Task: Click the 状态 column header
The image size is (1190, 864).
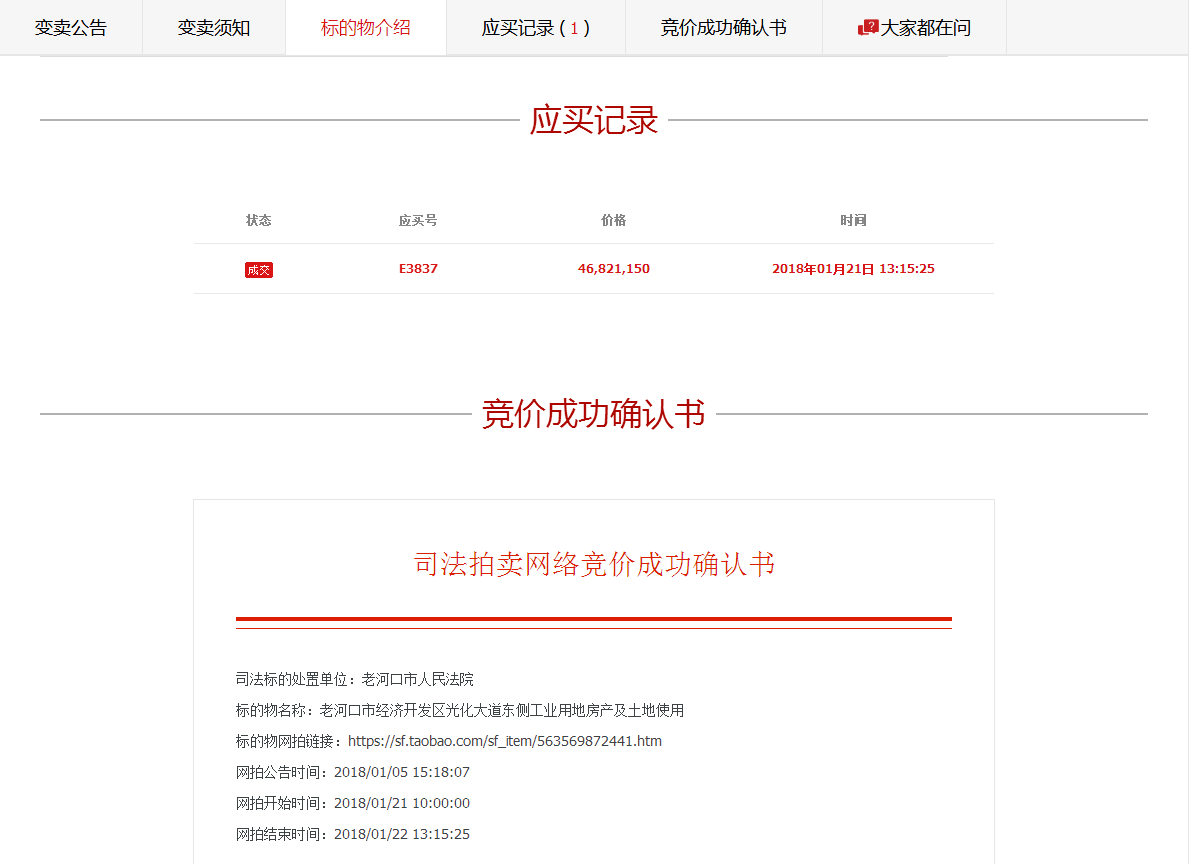Action: point(259,220)
